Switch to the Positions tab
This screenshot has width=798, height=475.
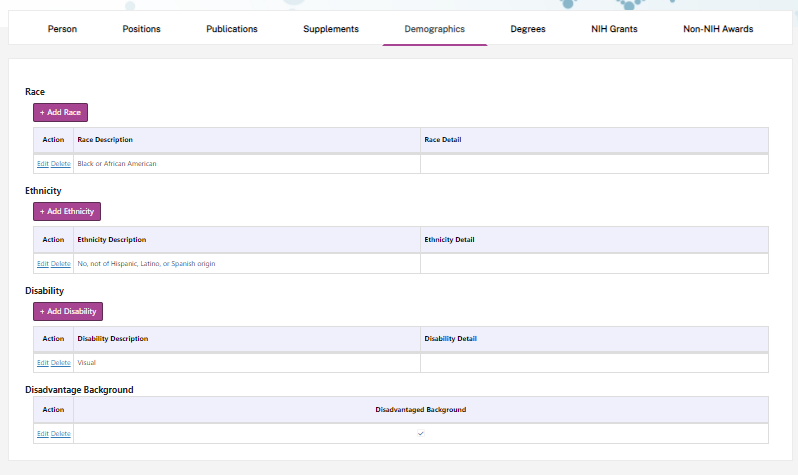141,29
